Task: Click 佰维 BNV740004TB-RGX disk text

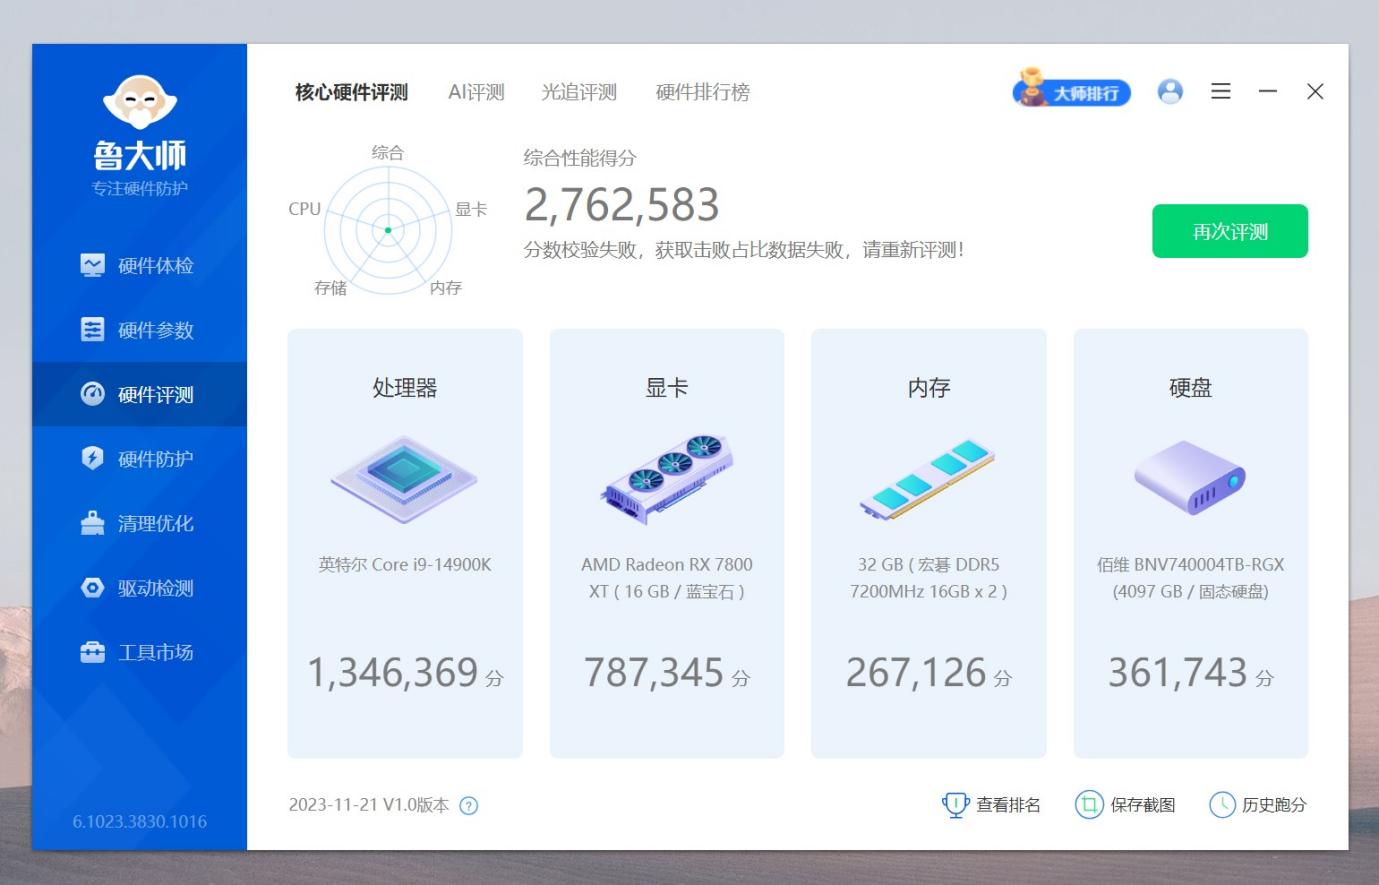Action: coord(1190,578)
